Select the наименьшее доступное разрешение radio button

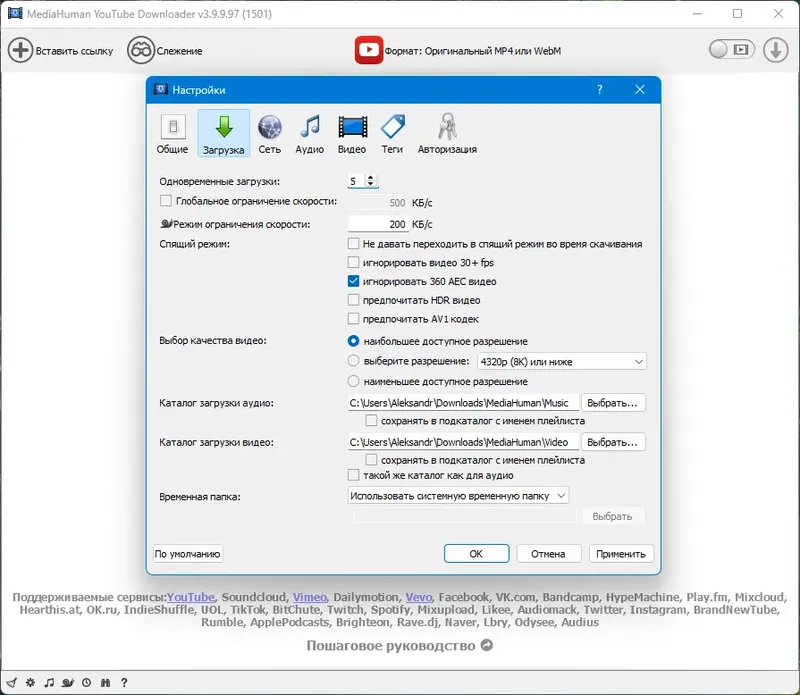pos(353,381)
